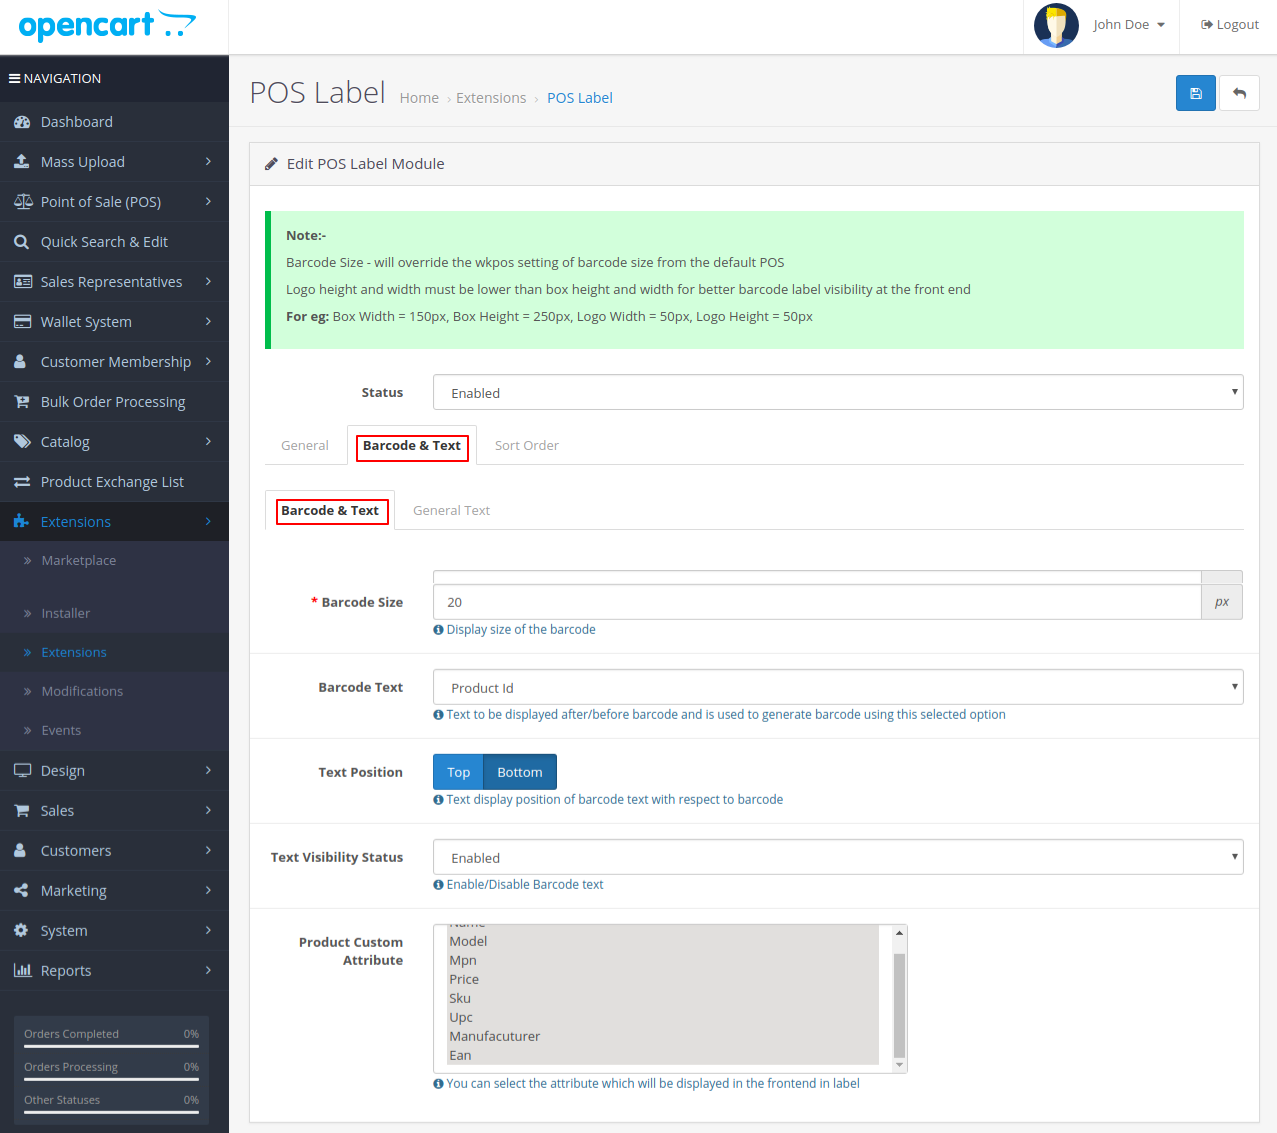Select Ean in the attribute list
This screenshot has height=1133, width=1277.
(663, 1056)
